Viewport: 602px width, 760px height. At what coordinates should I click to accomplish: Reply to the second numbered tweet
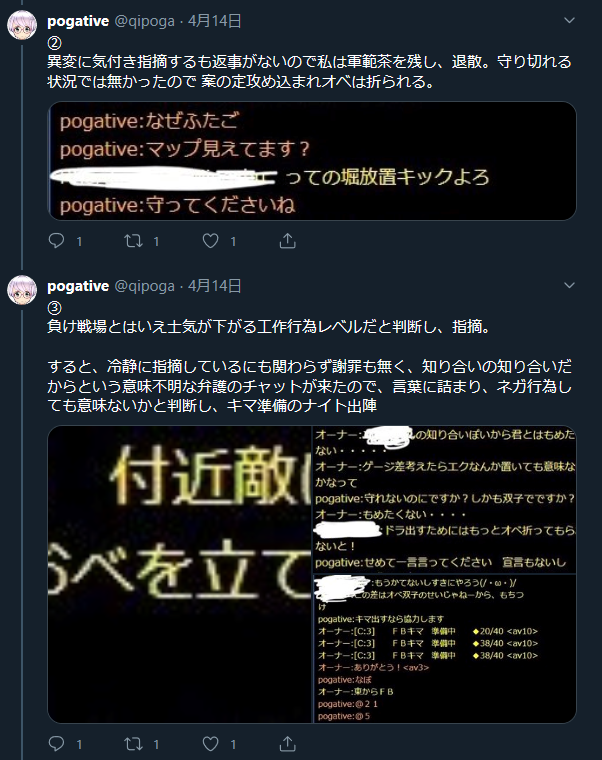pos(57,240)
